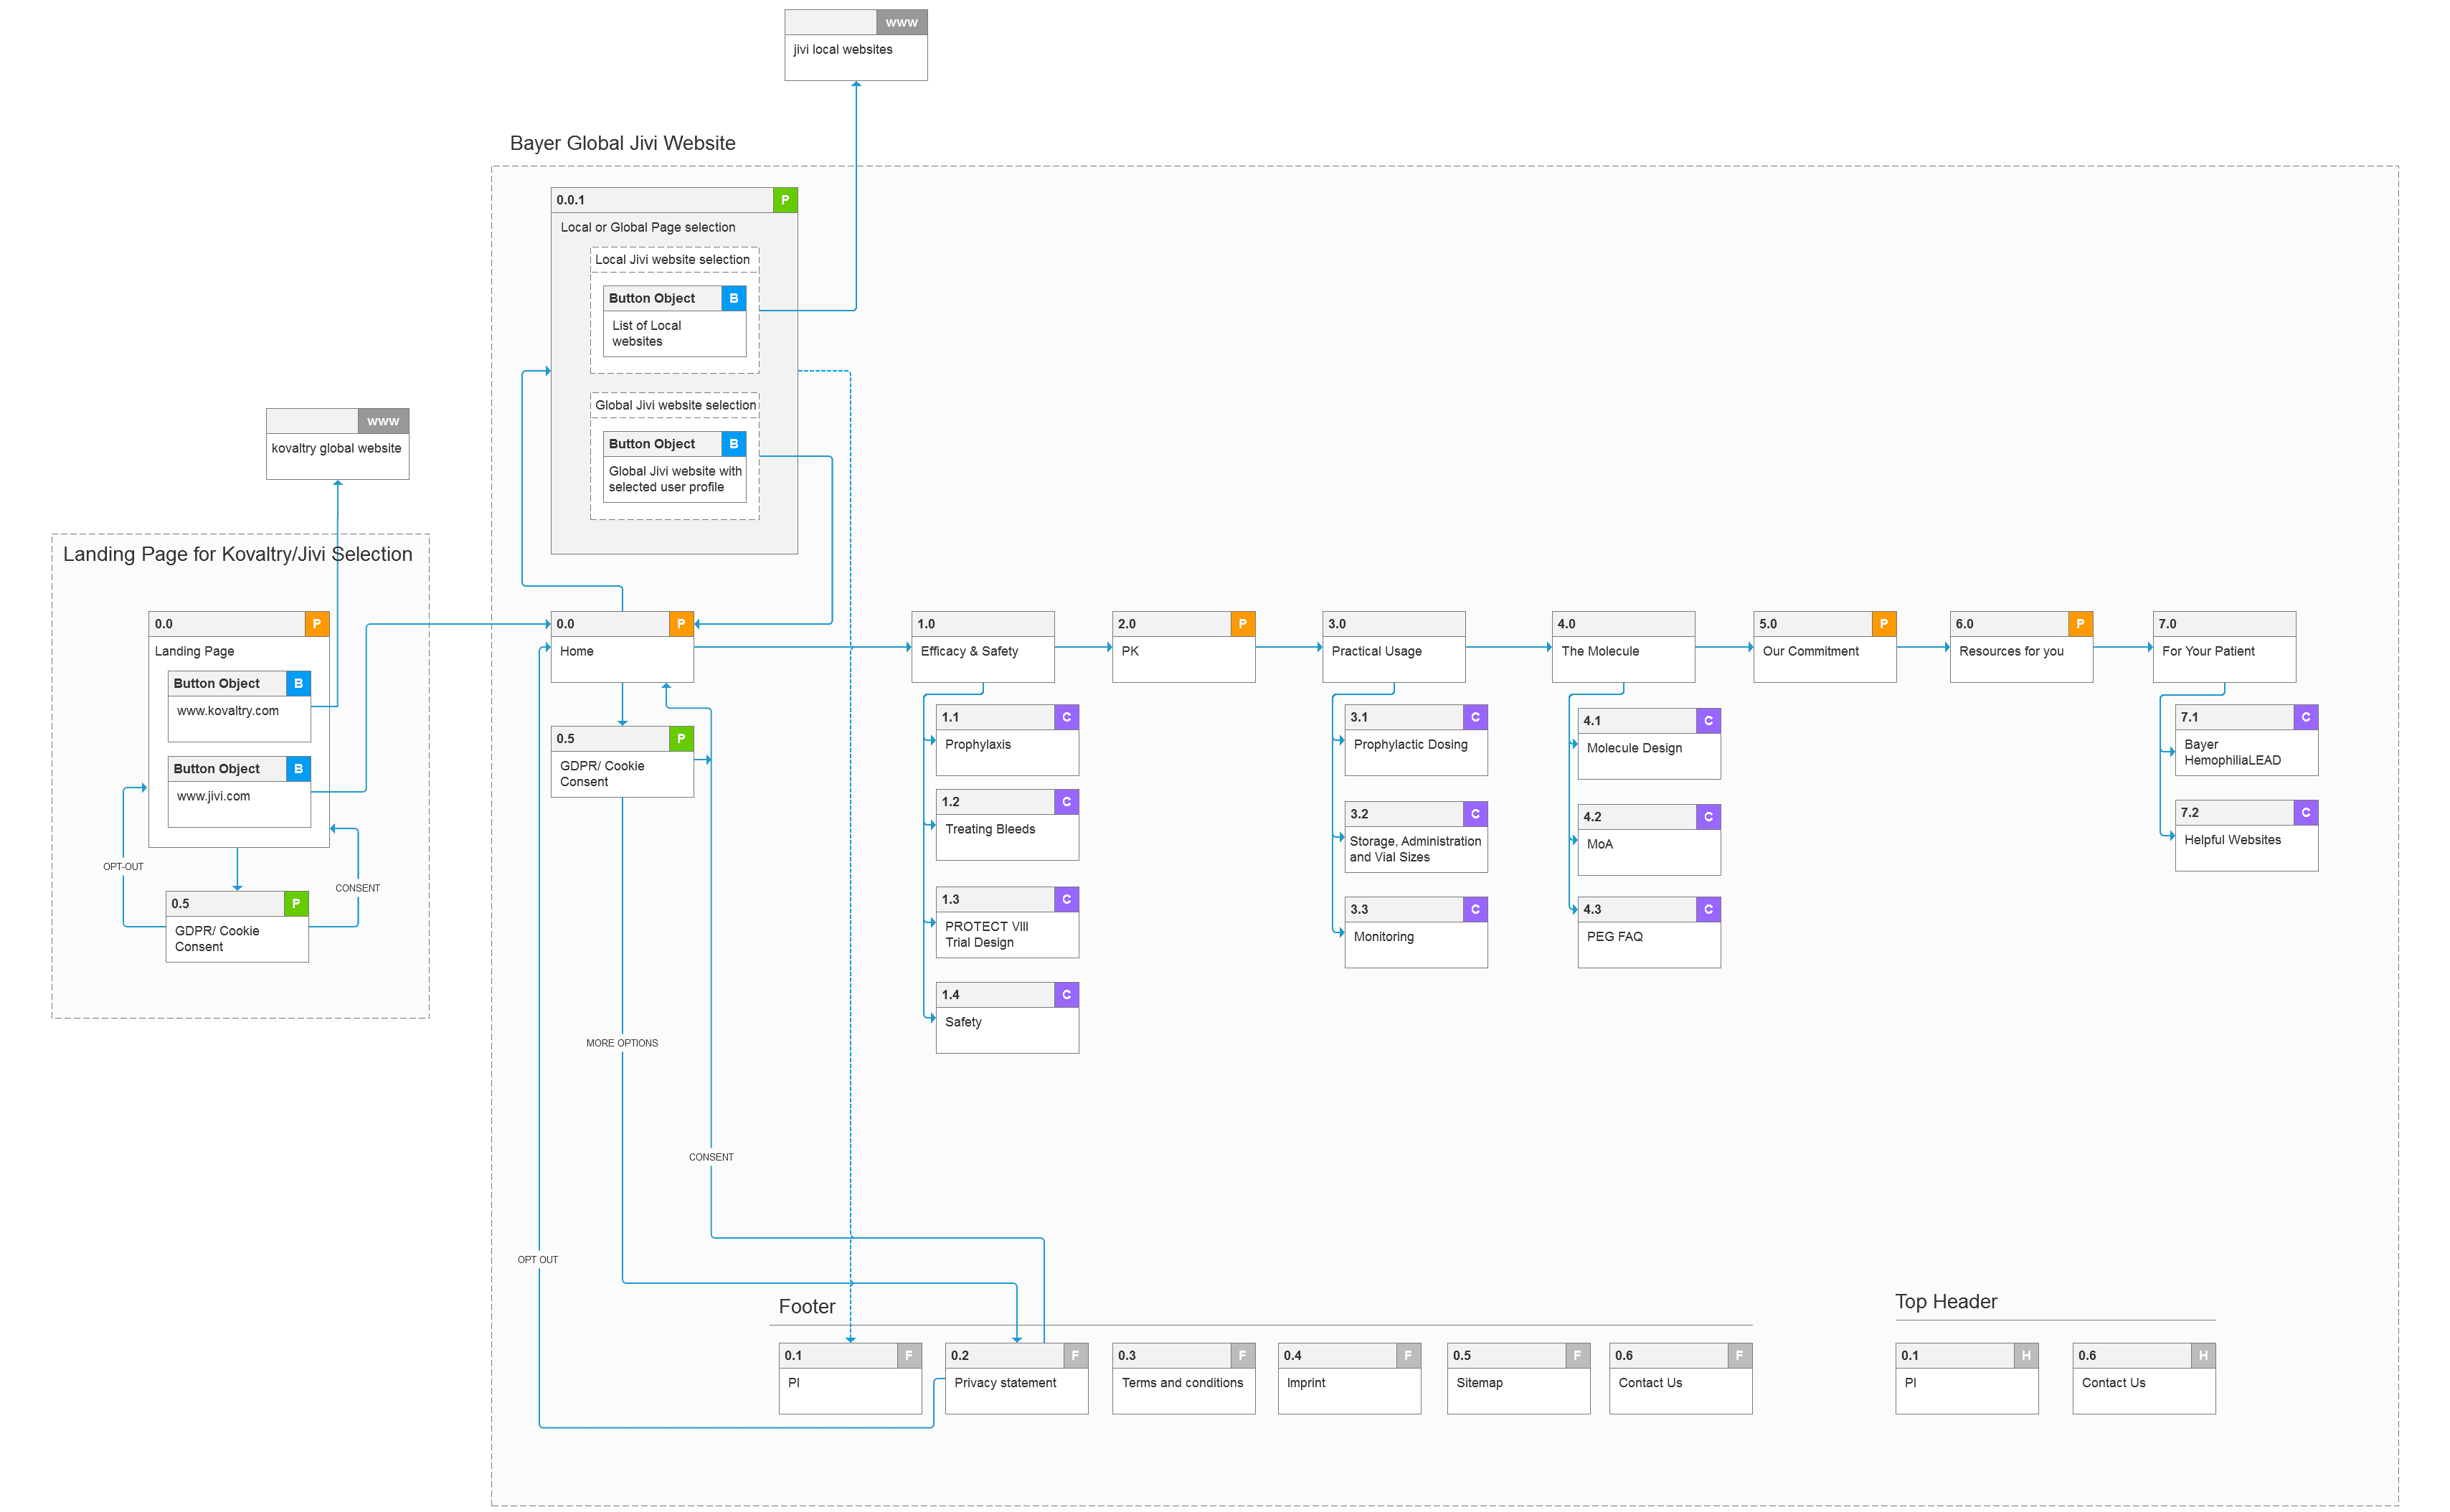Image resolution: width=2450 pixels, height=1512 pixels.
Task: Click the CONSENT label in the landing page group
Action: [x=357, y=888]
